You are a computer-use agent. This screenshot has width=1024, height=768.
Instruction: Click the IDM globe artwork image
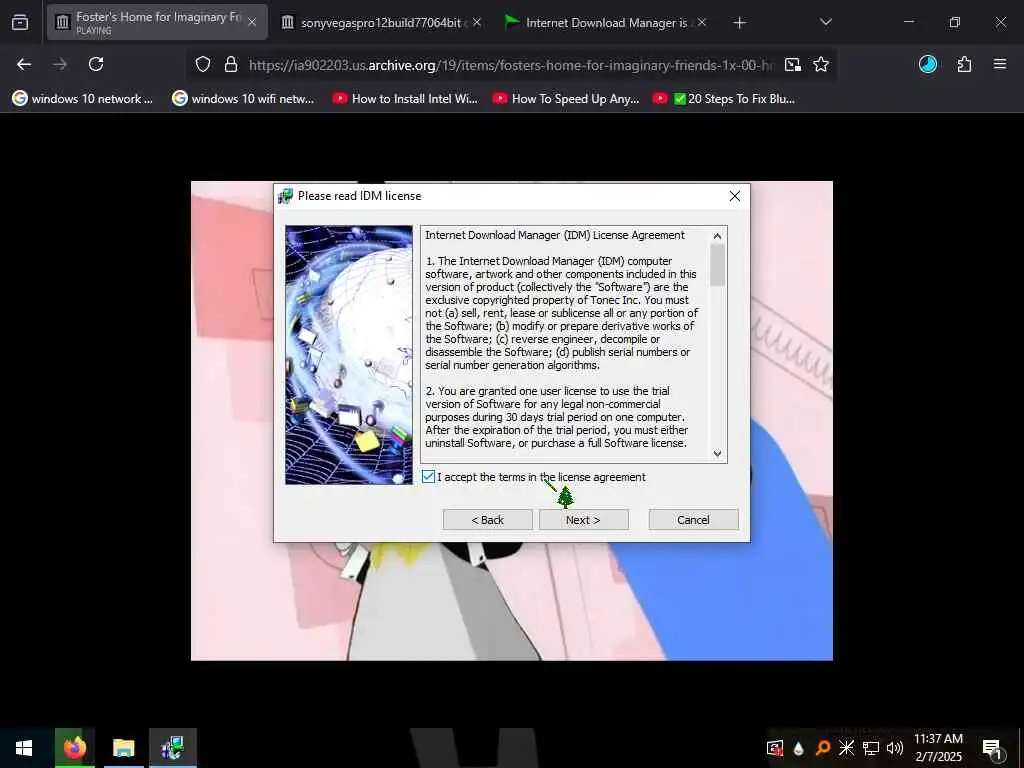click(349, 355)
